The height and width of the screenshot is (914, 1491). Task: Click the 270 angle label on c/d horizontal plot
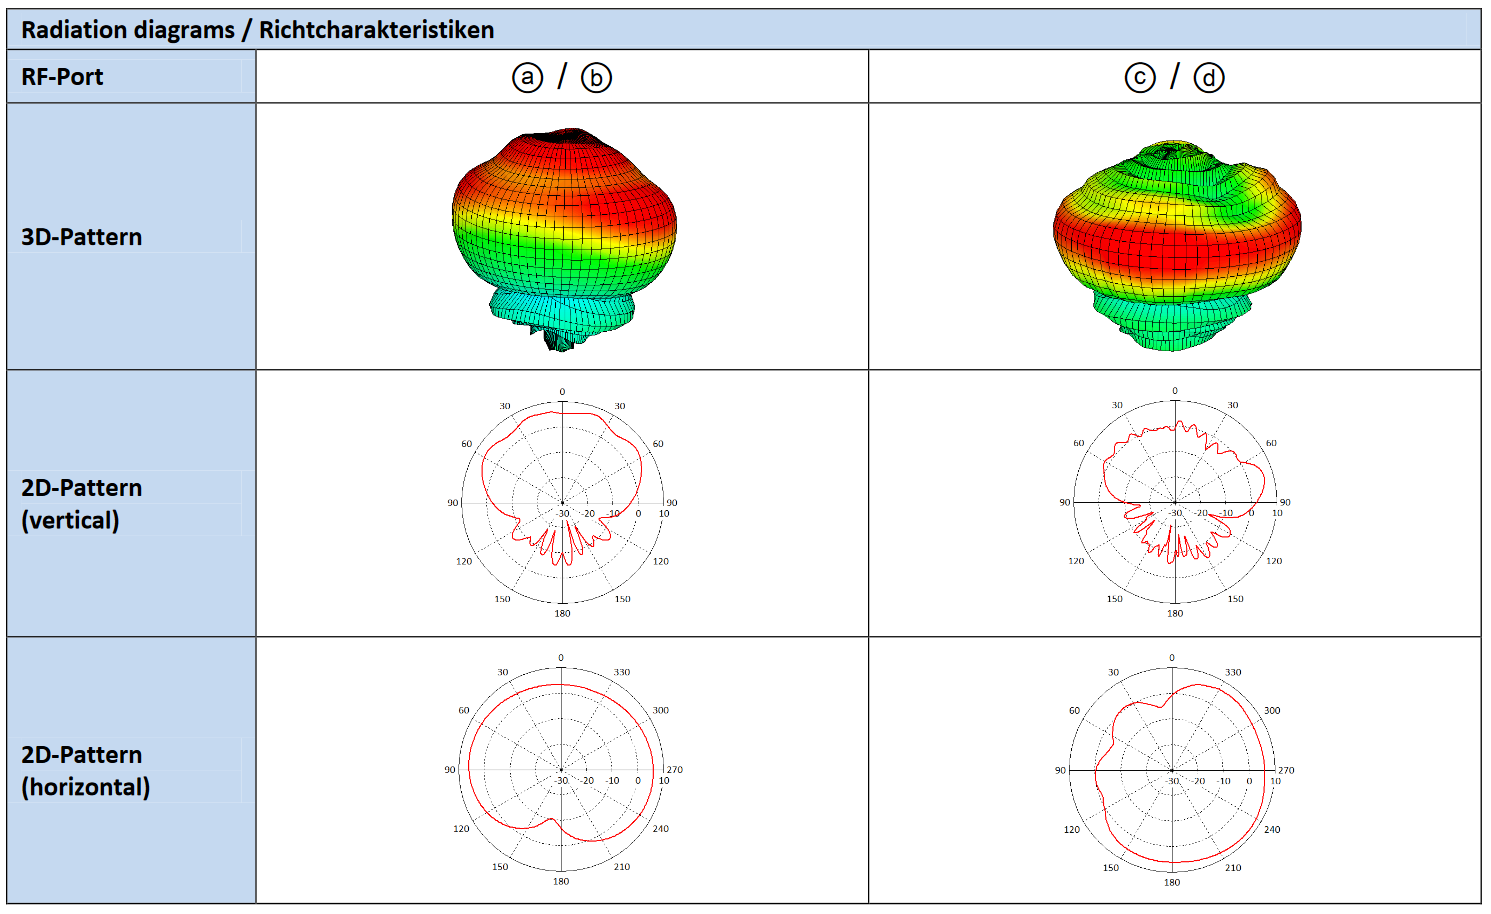point(1286,770)
